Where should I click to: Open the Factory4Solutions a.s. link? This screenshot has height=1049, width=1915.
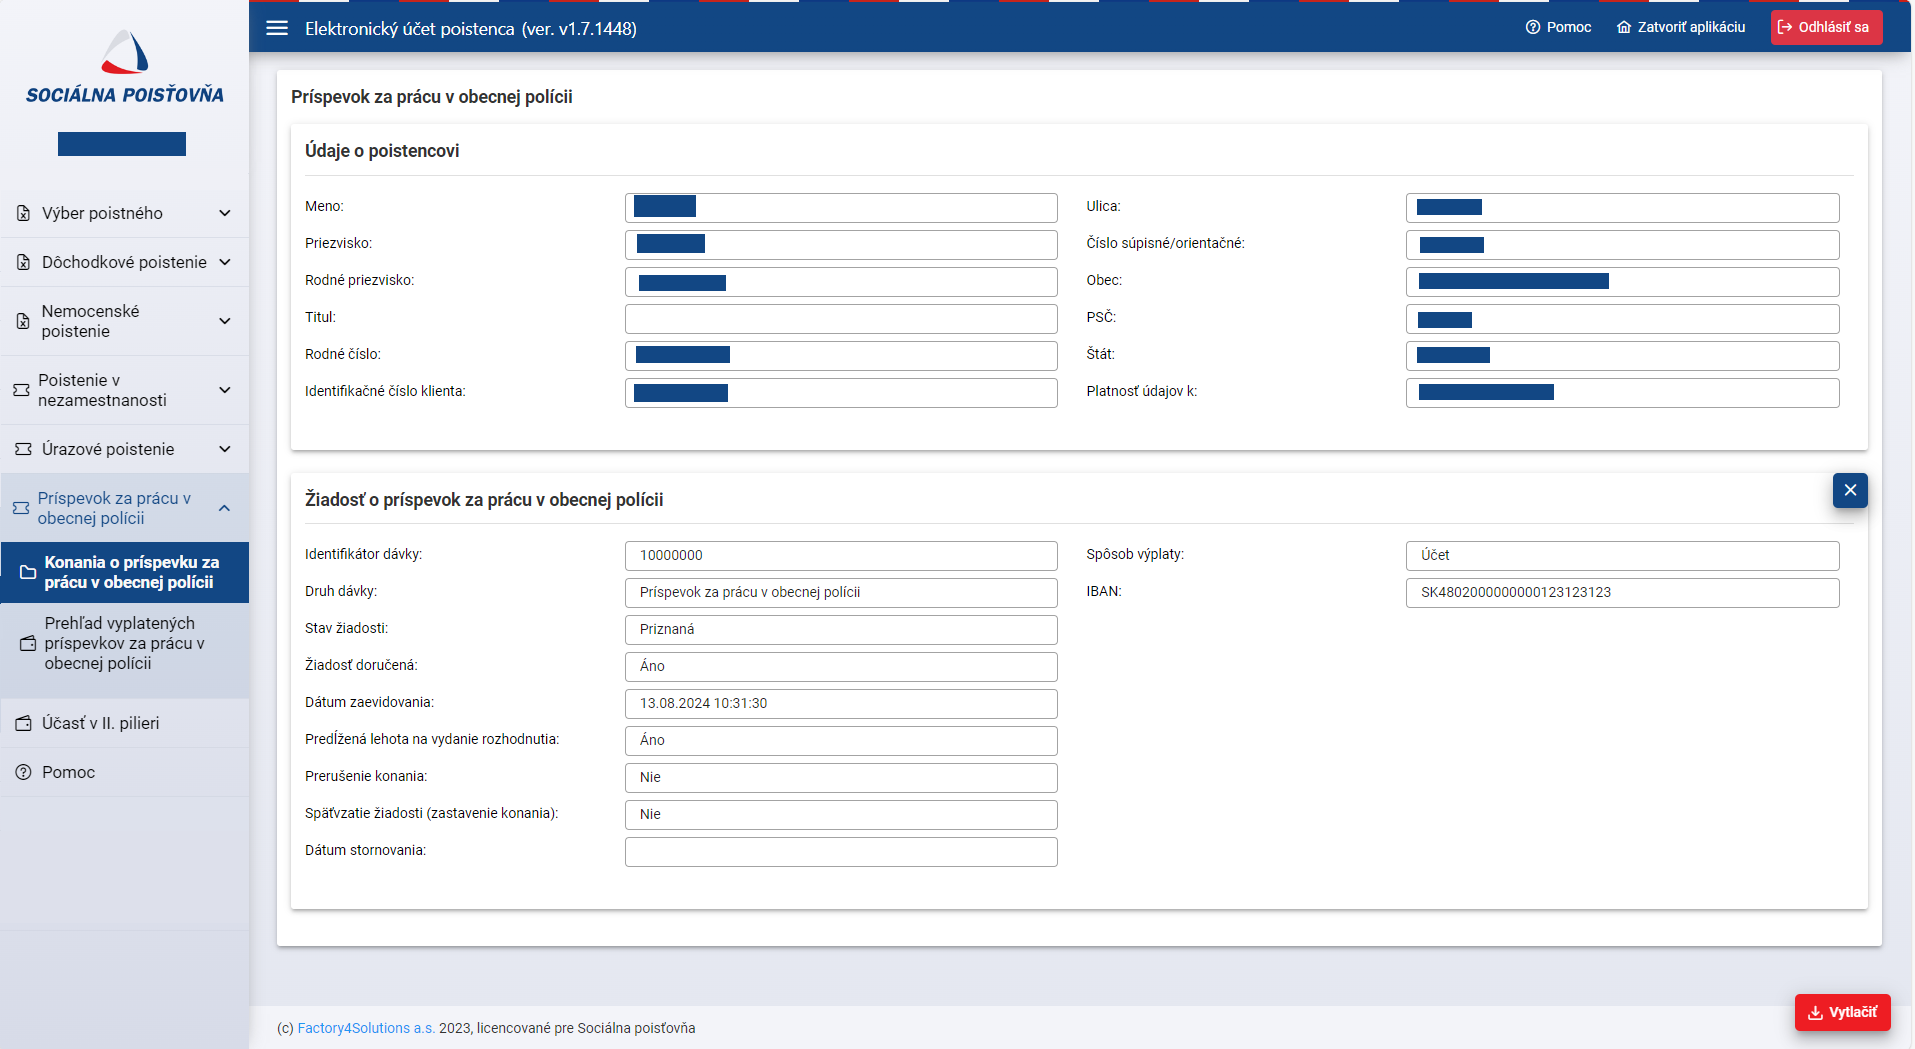[x=365, y=1028]
